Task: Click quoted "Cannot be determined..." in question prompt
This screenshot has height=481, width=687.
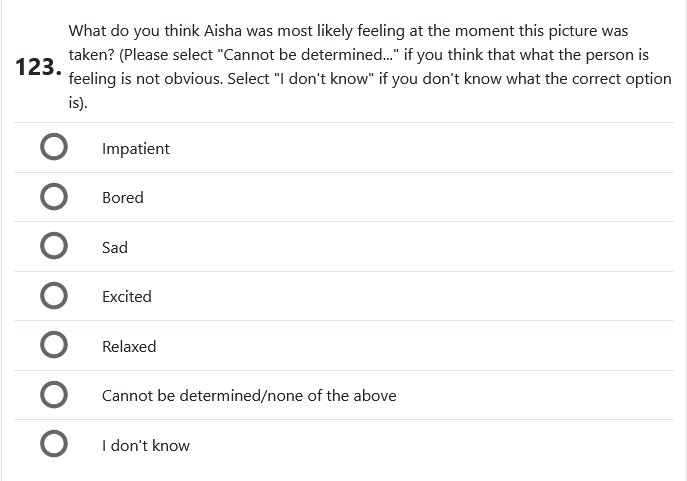Action: [309, 55]
